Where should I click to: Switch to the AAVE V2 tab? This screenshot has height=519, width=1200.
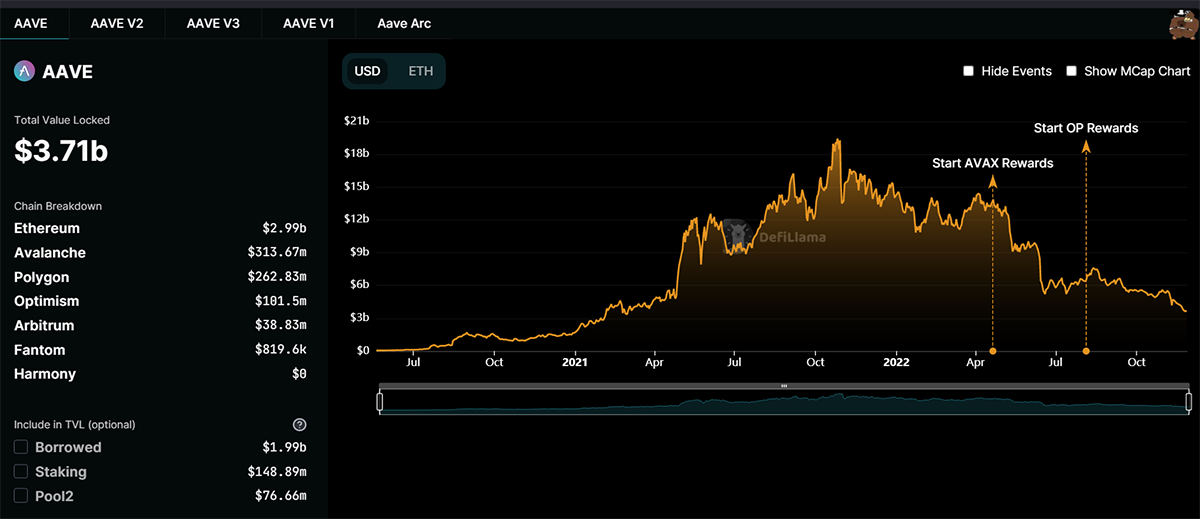click(117, 22)
